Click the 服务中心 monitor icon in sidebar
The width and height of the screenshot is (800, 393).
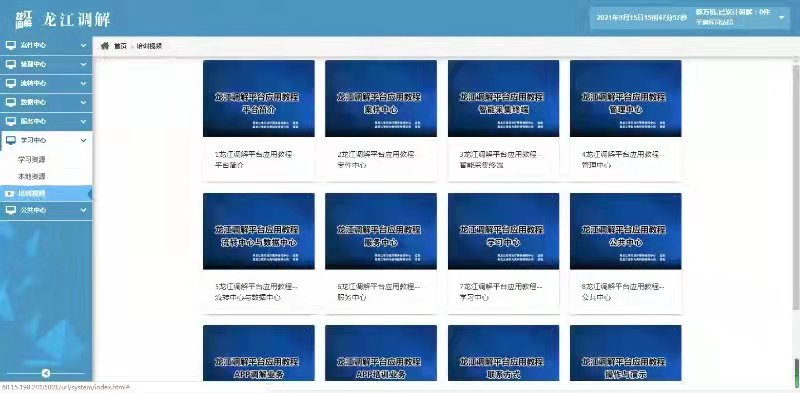point(11,121)
